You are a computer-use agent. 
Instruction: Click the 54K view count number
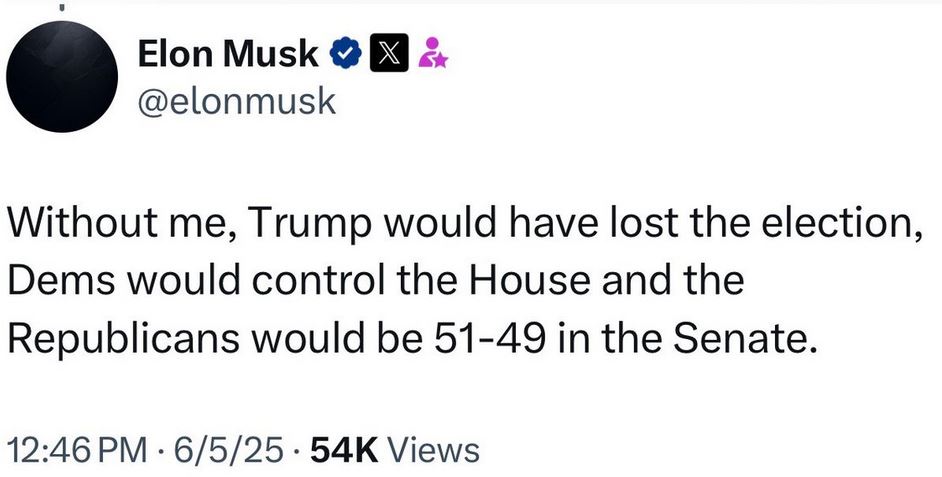(344, 450)
